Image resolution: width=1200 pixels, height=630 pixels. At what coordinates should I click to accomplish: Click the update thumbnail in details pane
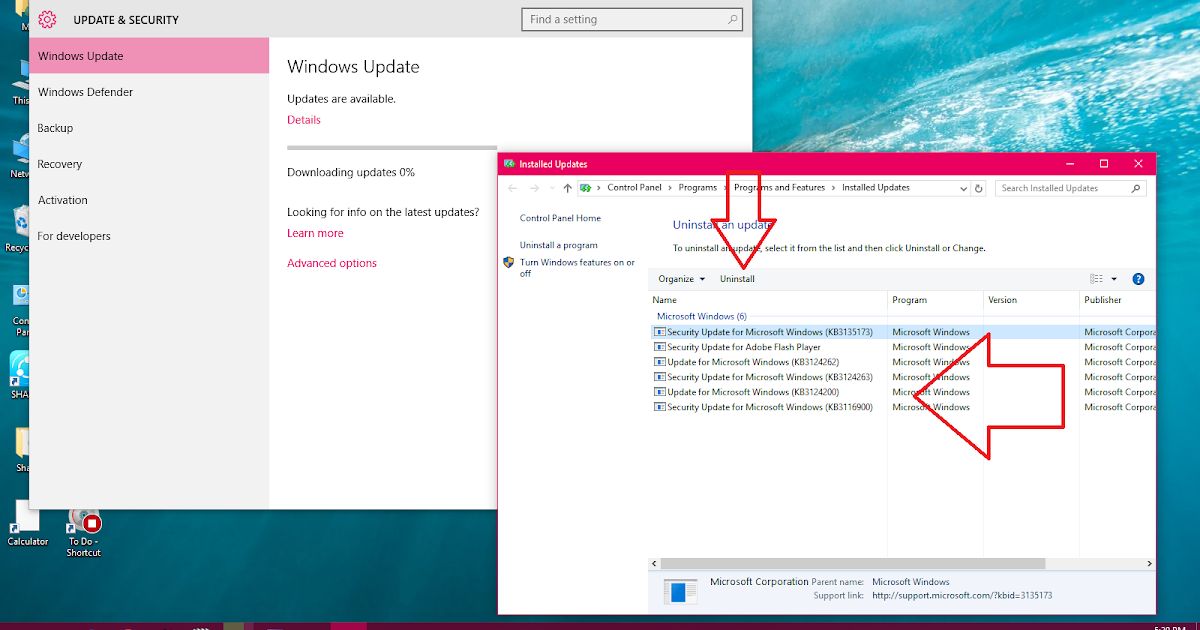[x=683, y=591]
